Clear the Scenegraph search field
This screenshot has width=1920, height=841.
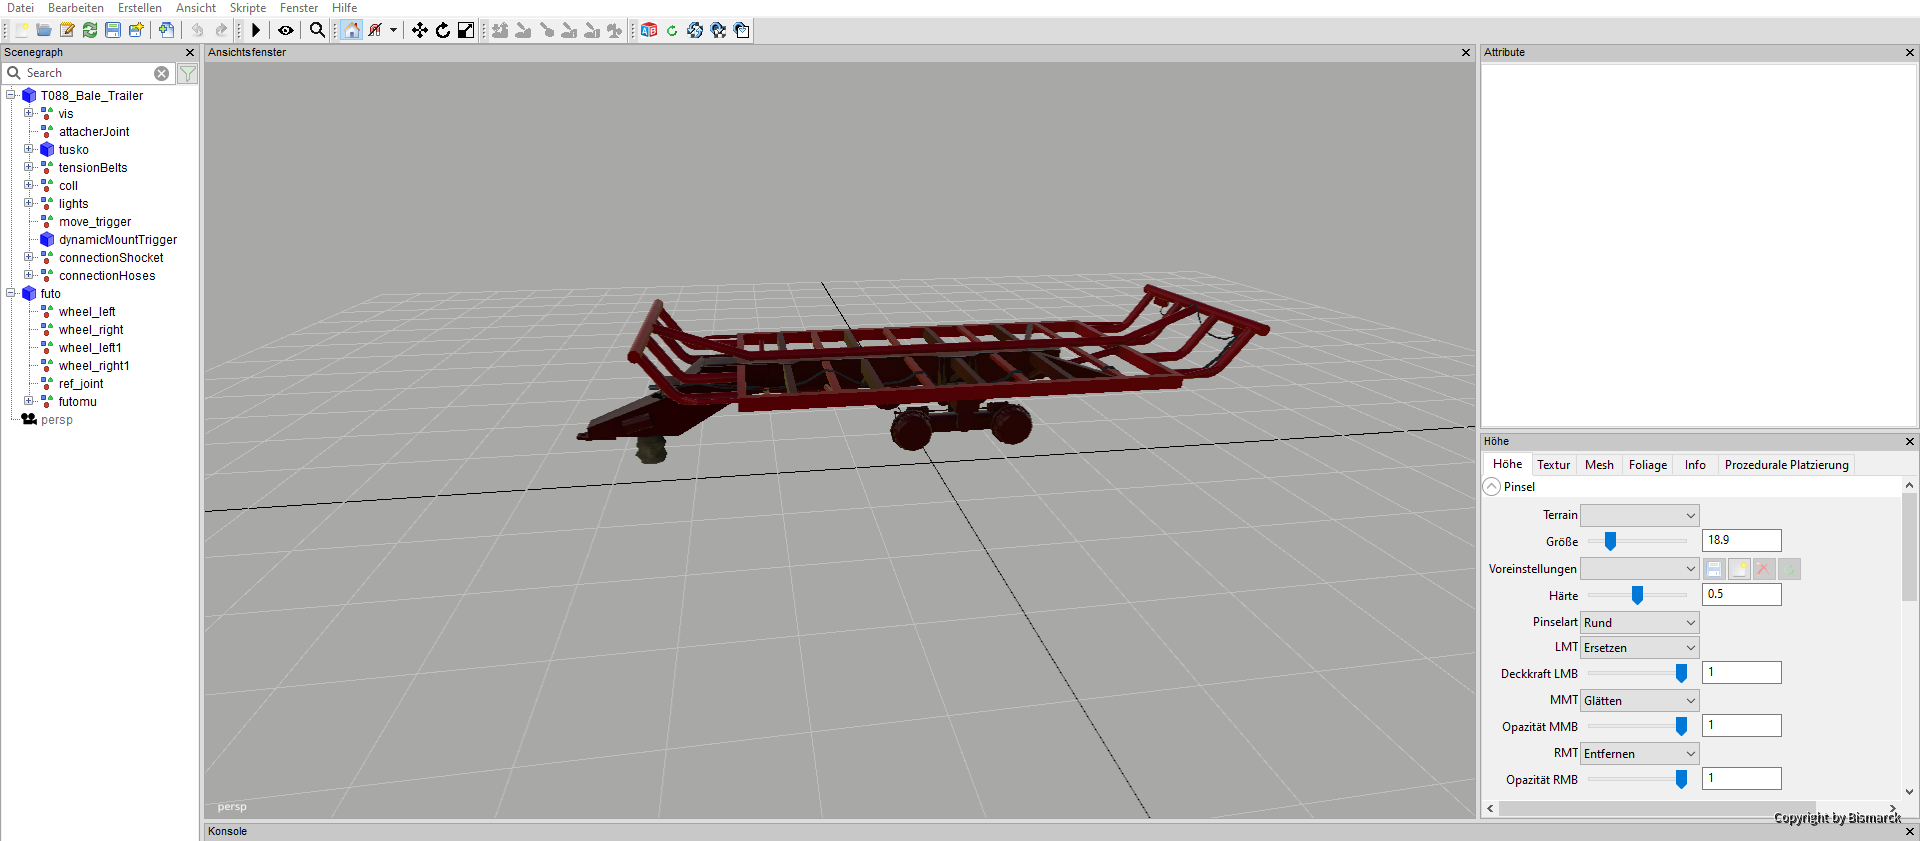pyautogui.click(x=161, y=73)
